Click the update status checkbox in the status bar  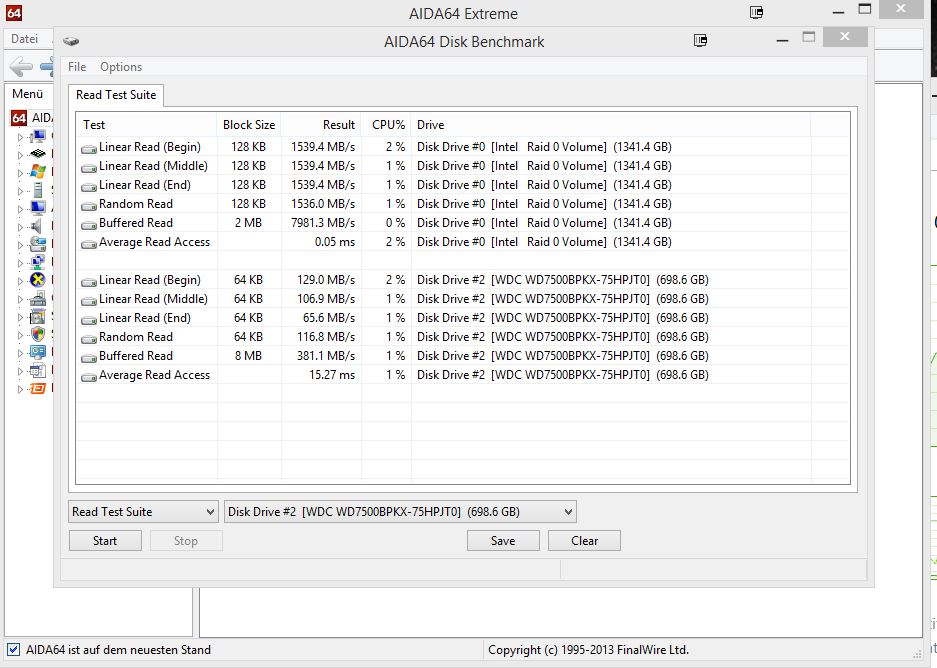[13, 649]
